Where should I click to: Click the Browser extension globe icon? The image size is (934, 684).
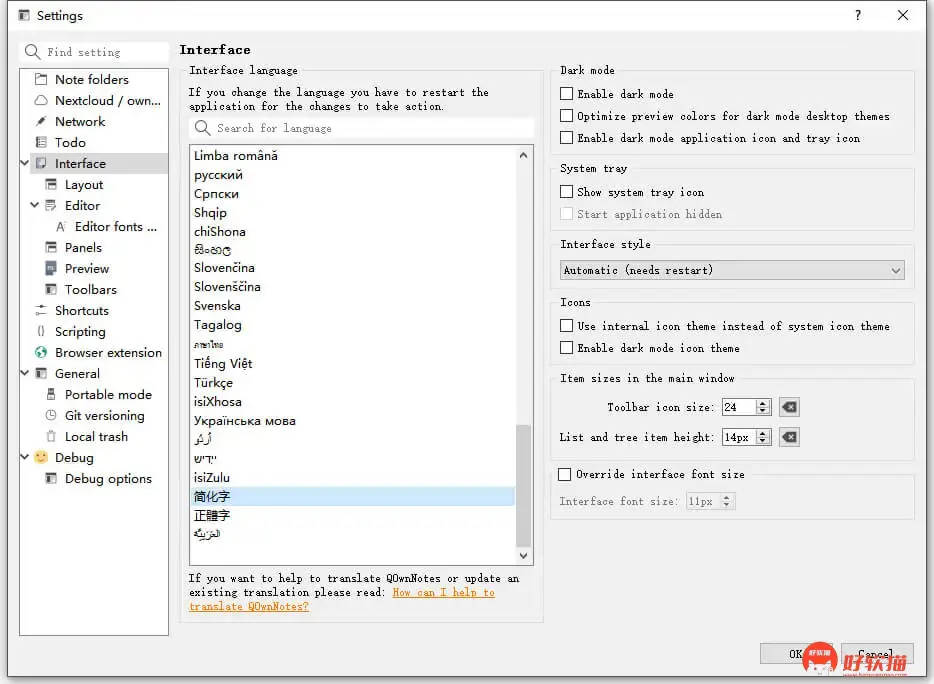click(x=41, y=353)
